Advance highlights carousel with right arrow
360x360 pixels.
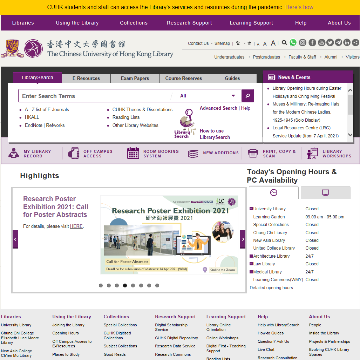(x=243, y=239)
